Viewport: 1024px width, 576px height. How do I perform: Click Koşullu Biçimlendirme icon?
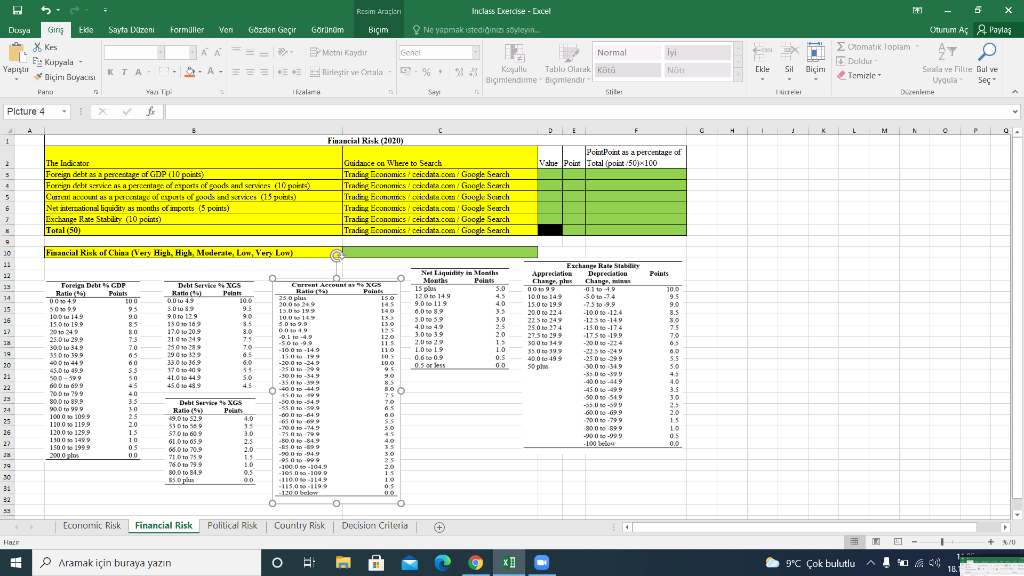(514, 54)
